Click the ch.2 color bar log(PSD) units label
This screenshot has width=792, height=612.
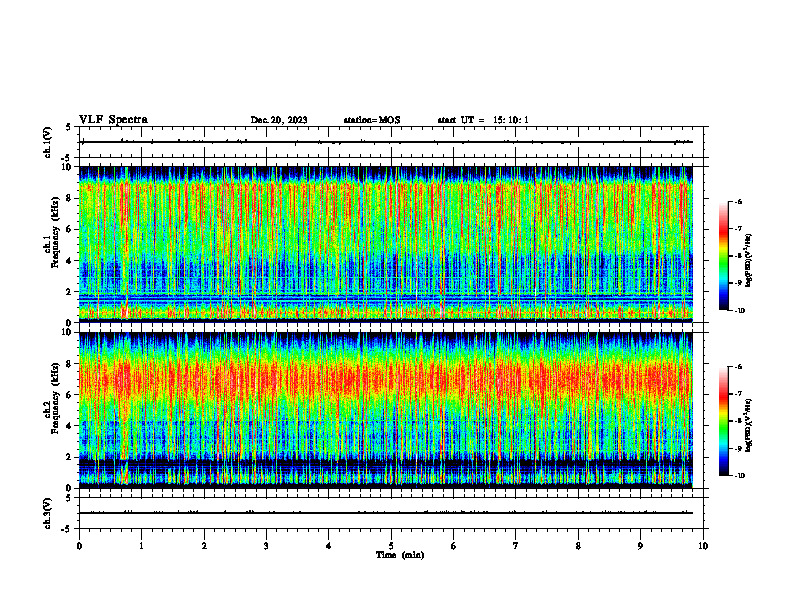[x=749, y=425]
